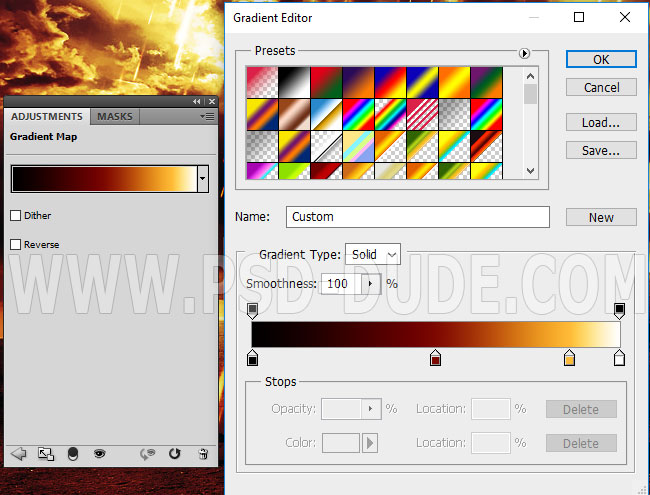The width and height of the screenshot is (650, 495).
Task: Click the Smoothness value field
Action: [x=341, y=284]
